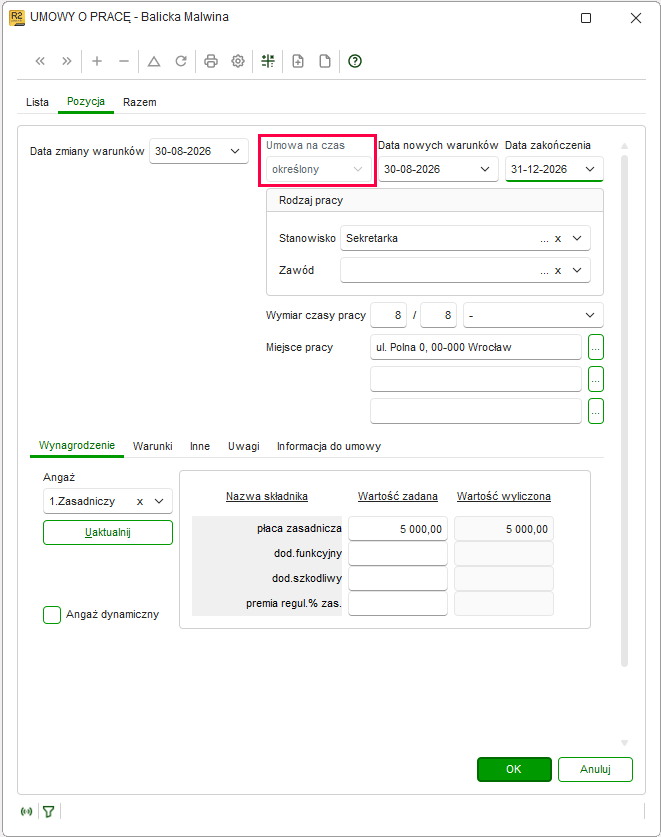The height and width of the screenshot is (837, 661).
Task: Open the Warunki tab
Action: coord(153,446)
